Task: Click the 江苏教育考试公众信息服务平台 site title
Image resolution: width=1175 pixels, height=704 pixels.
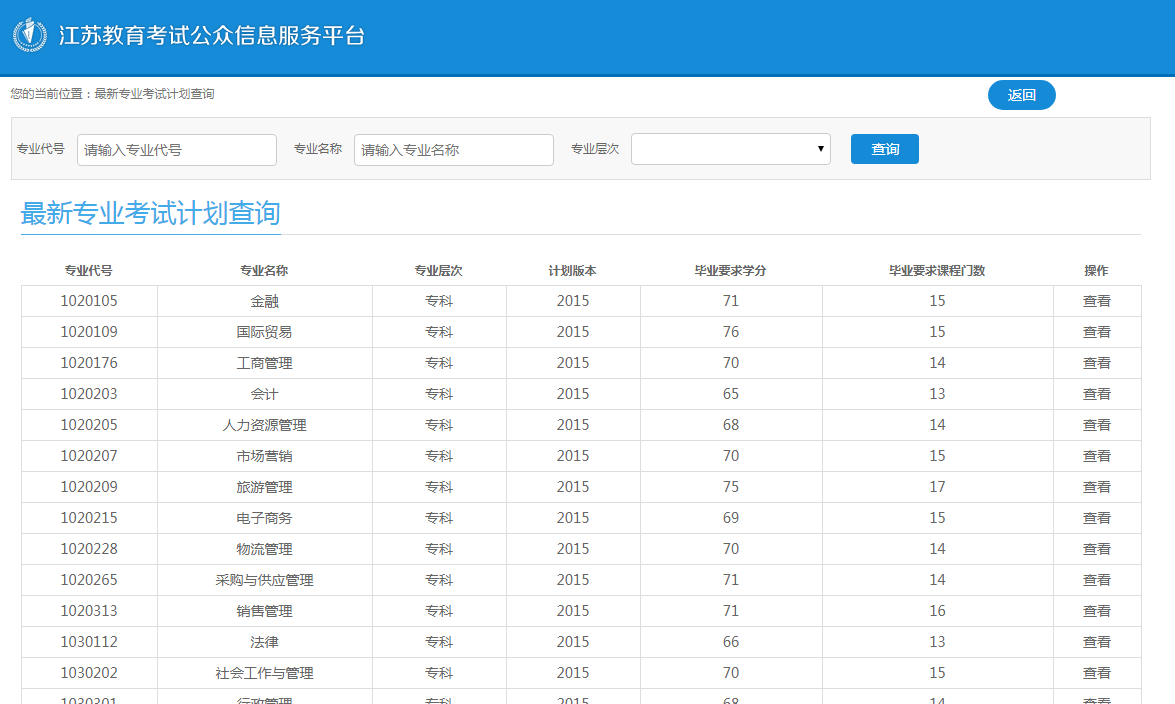Action: pyautogui.click(x=212, y=35)
